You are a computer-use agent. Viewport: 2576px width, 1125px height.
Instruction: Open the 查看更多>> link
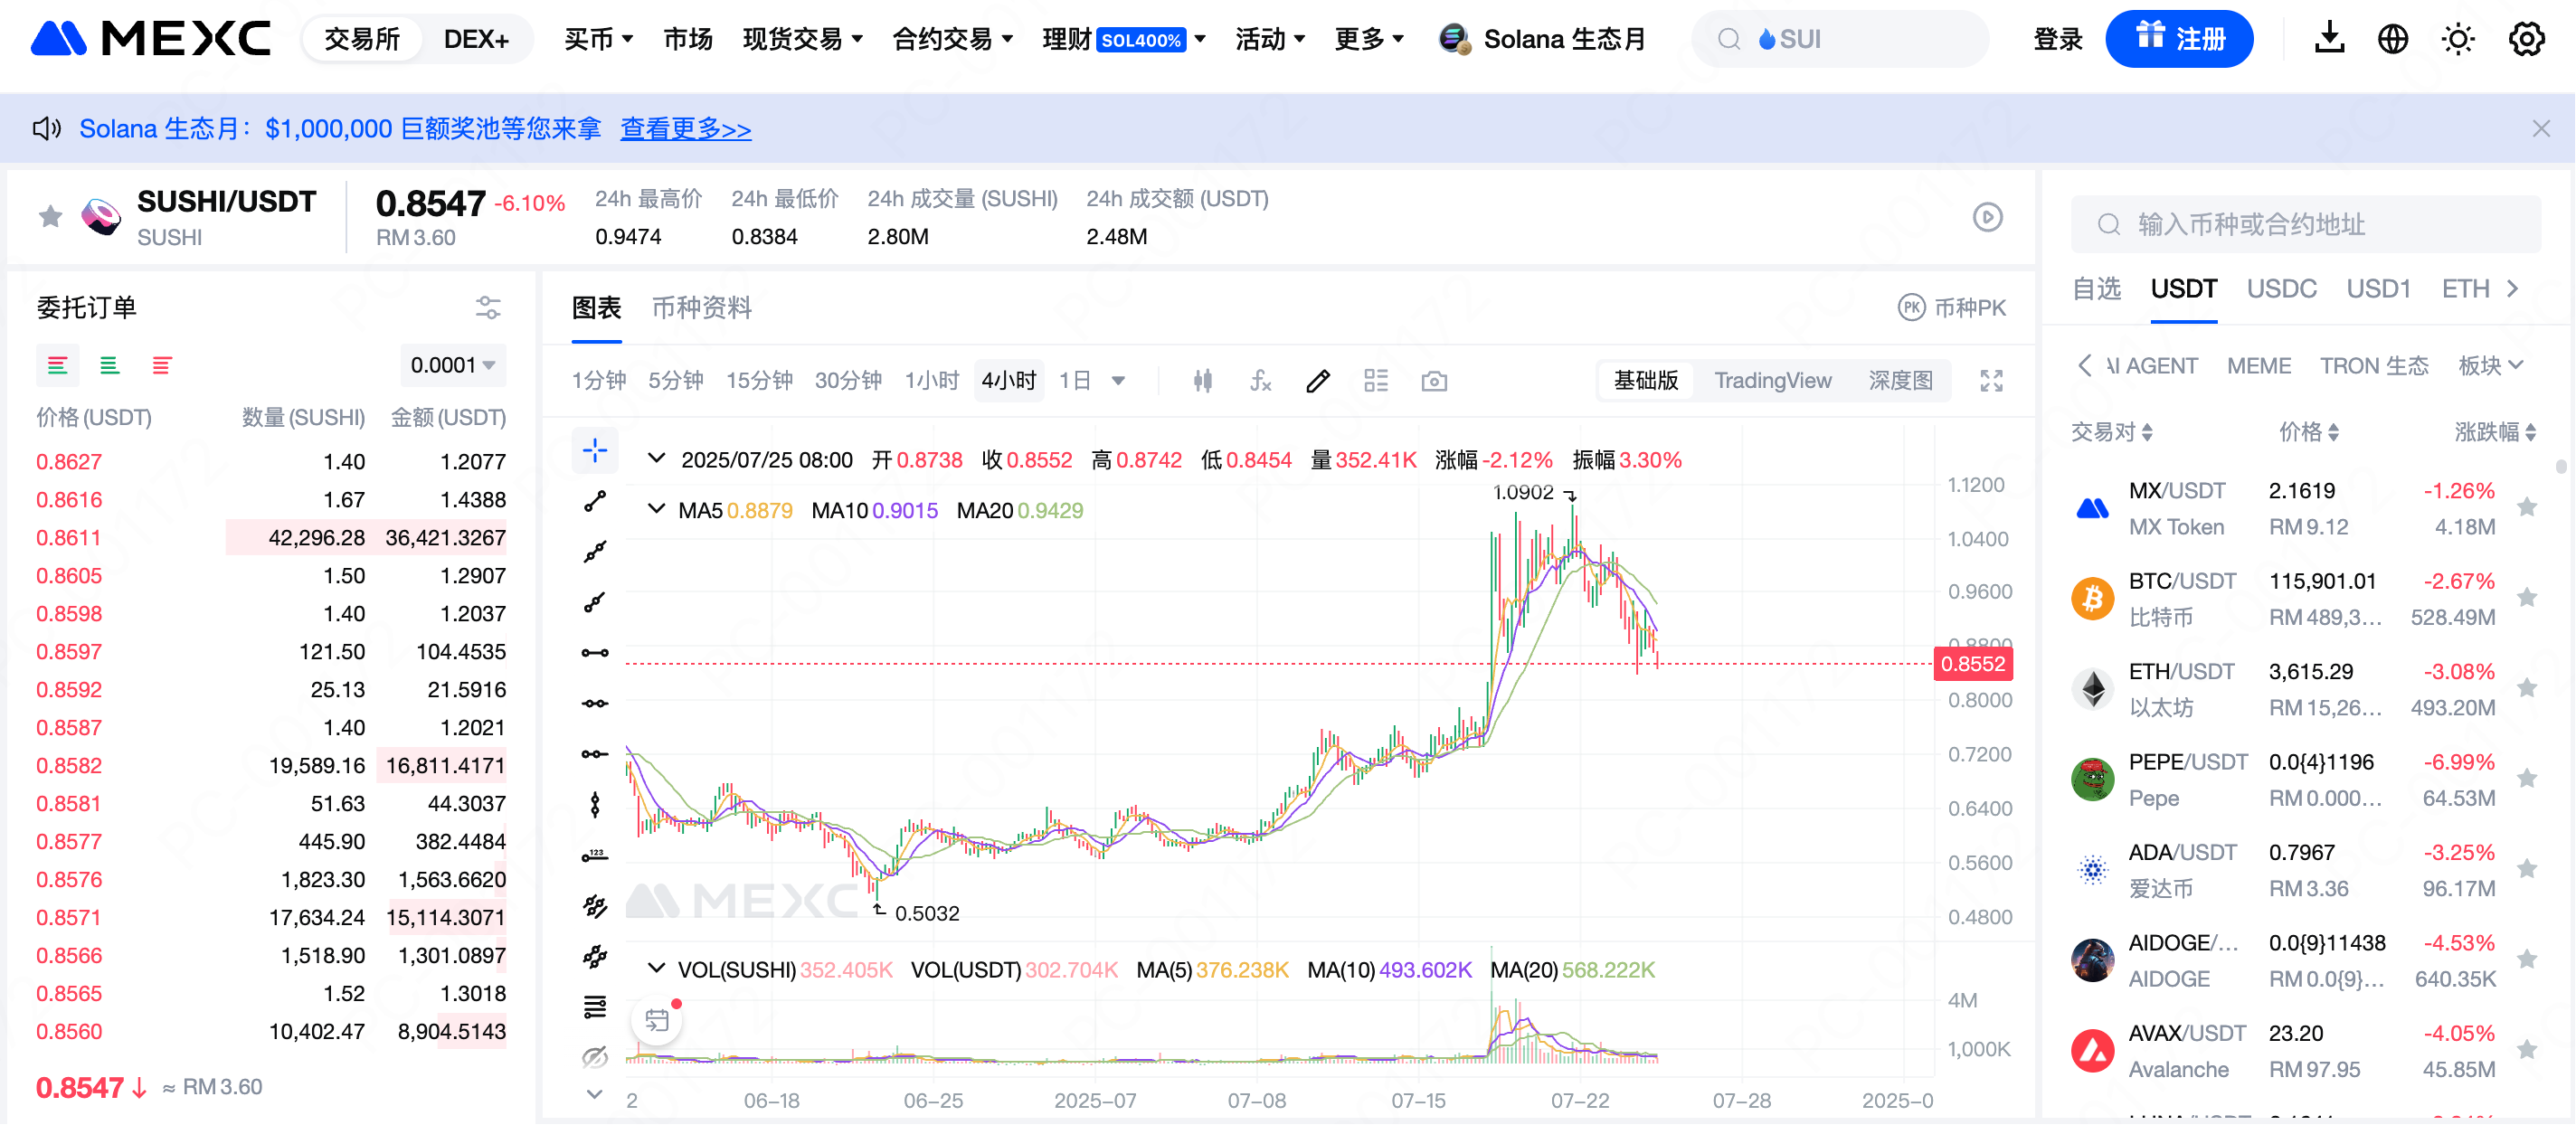[686, 128]
